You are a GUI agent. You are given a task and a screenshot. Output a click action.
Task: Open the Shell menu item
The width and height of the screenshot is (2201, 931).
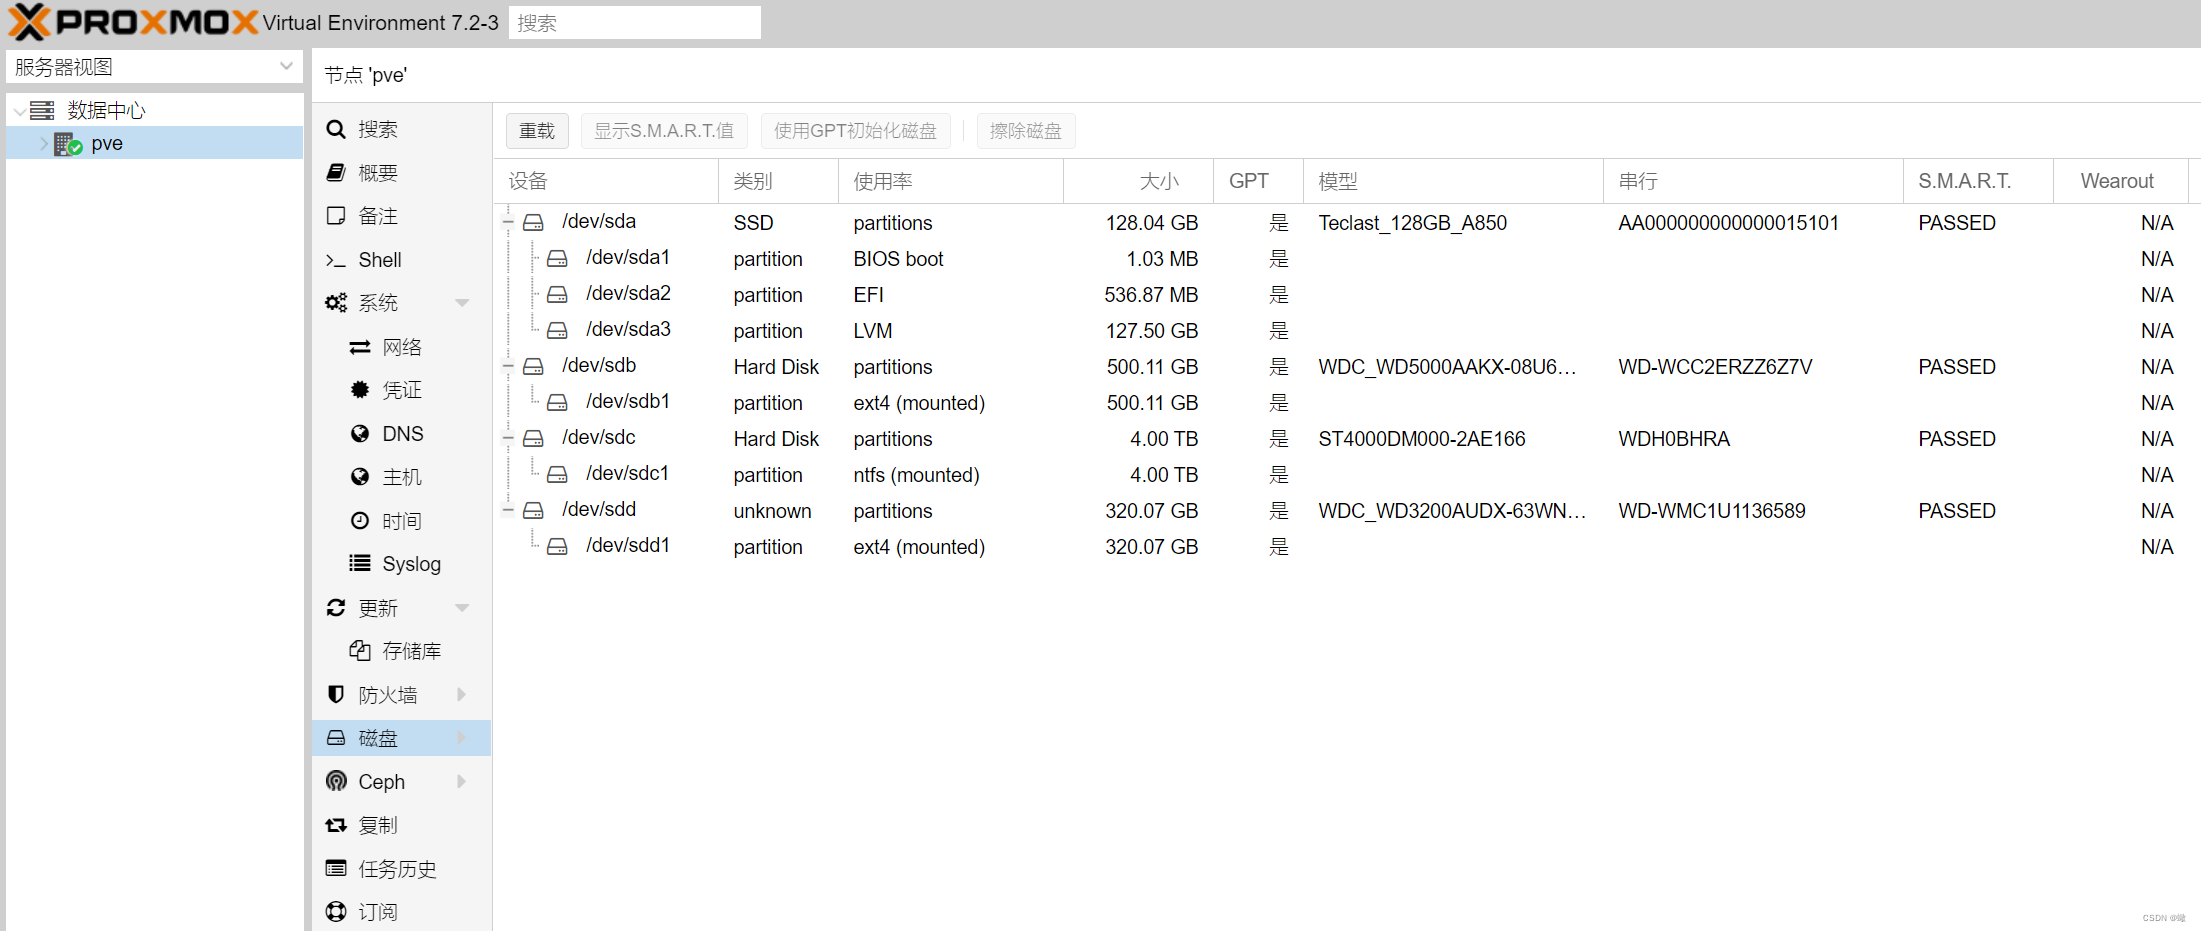(401, 260)
